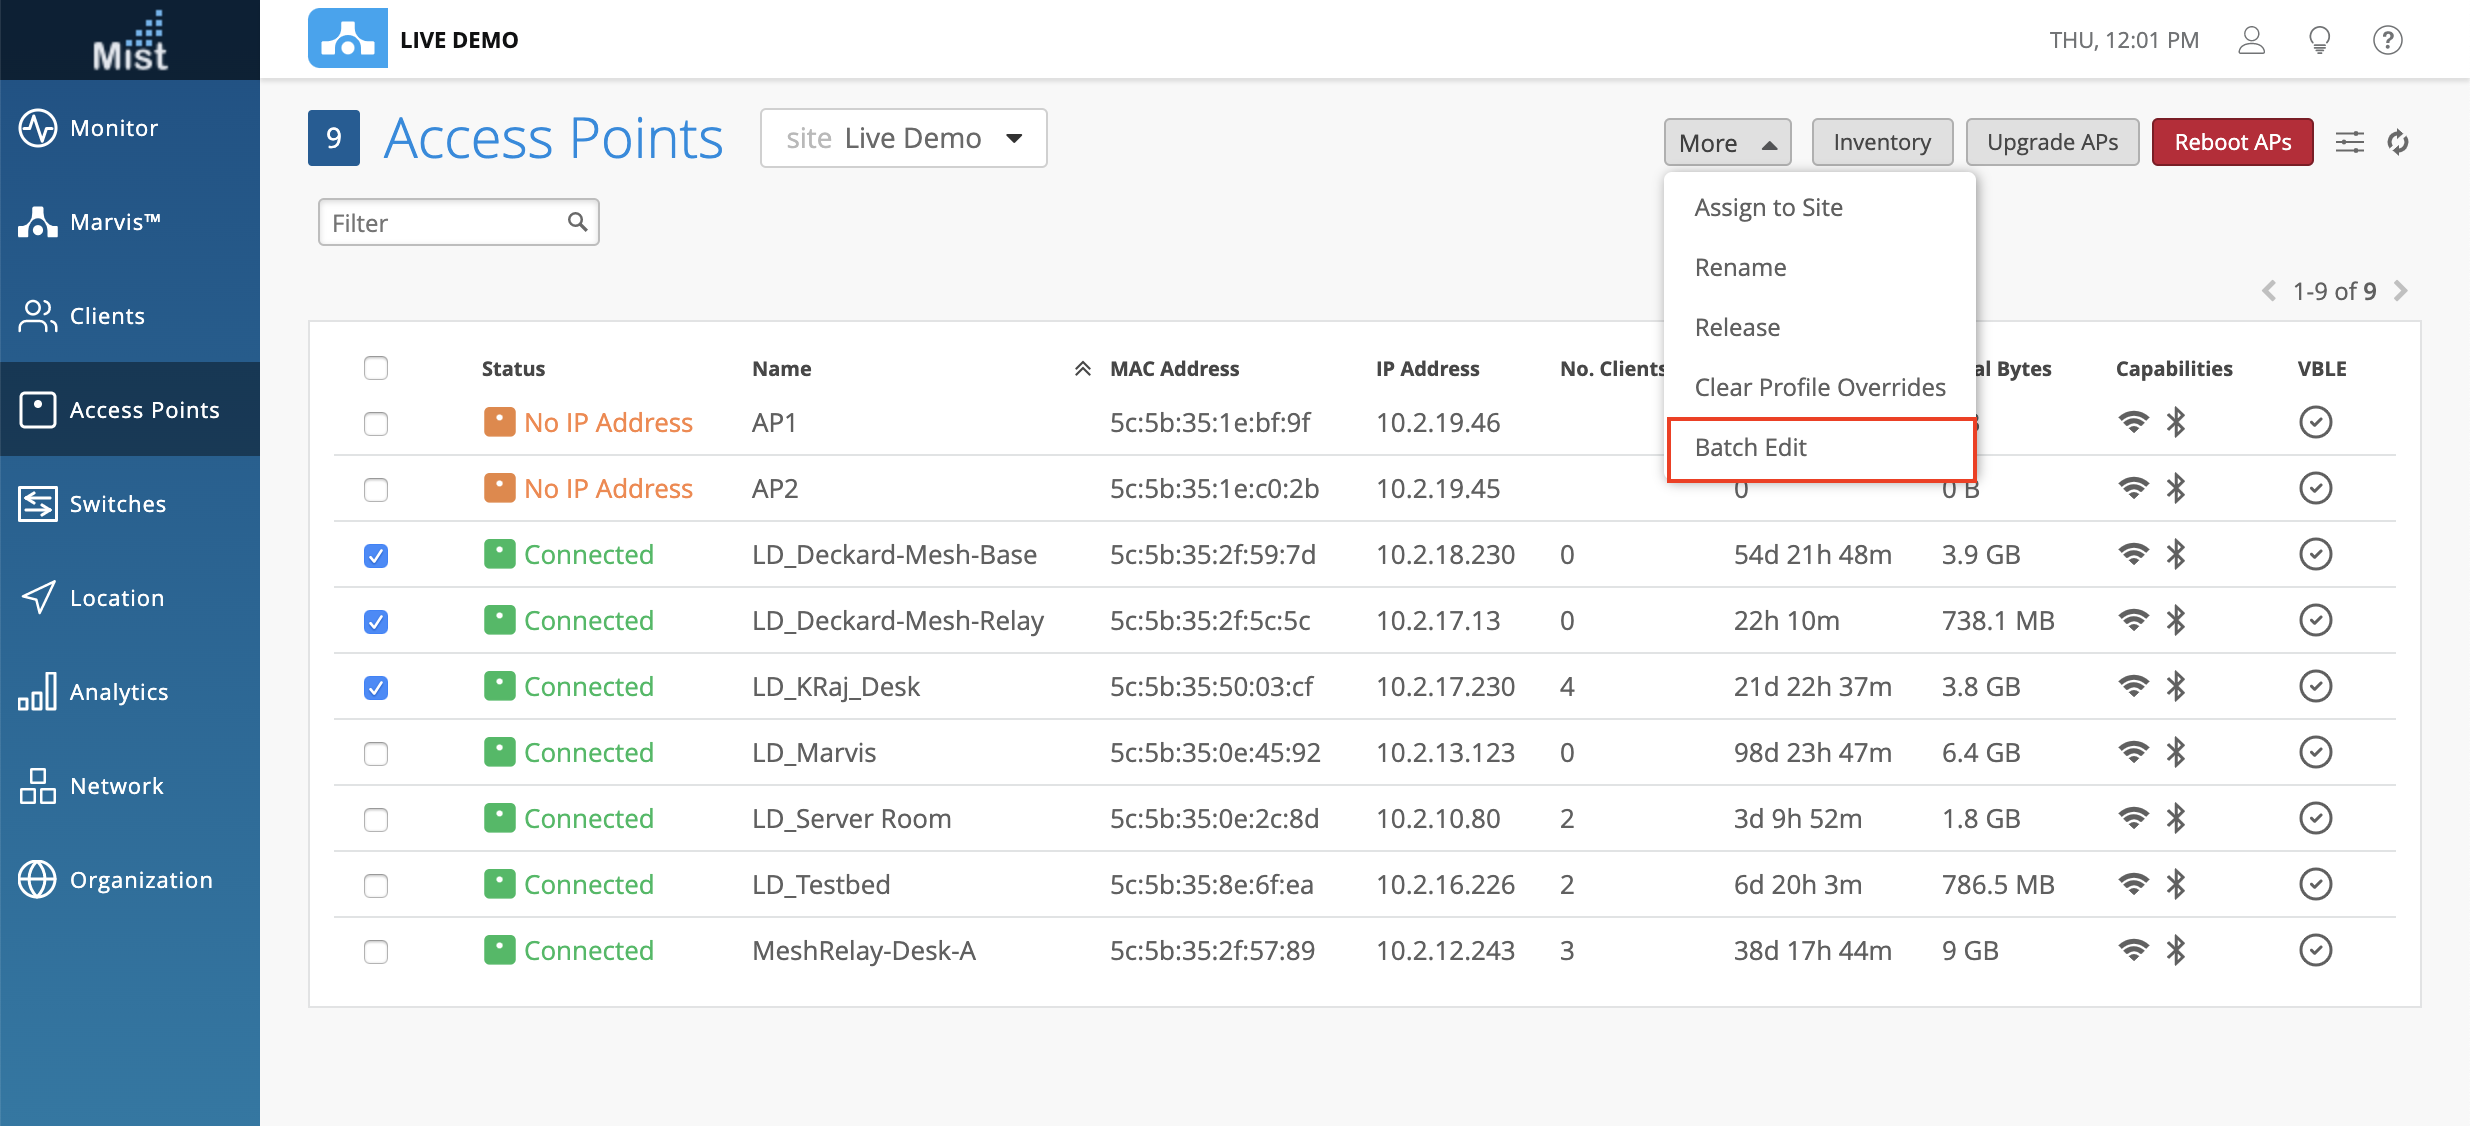Collapse the More dropdown button
This screenshot has width=2470, height=1126.
(1727, 143)
